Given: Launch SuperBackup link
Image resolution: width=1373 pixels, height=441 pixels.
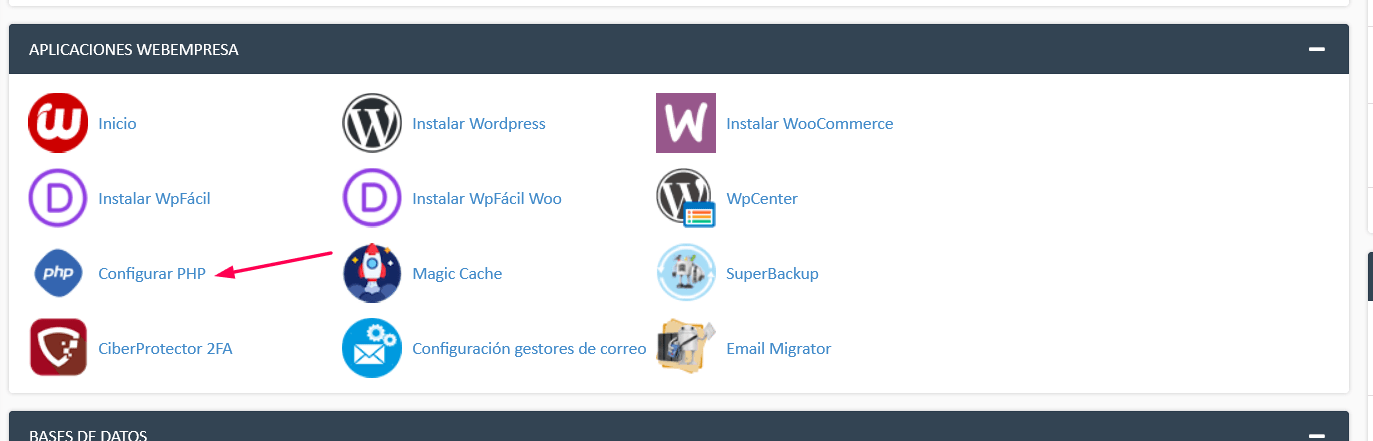Looking at the screenshot, I should (x=772, y=274).
